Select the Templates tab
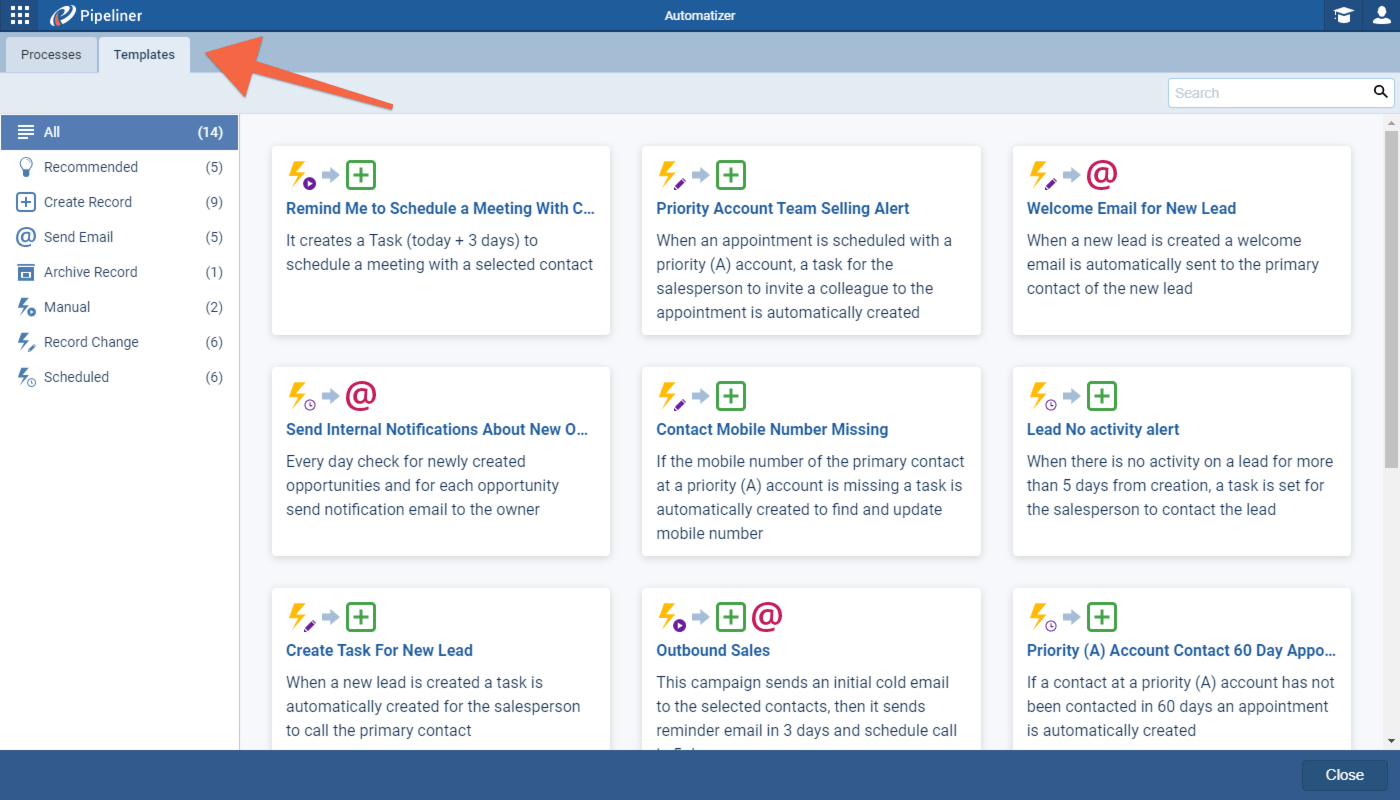Screen dimensions: 1400x800 tap(144, 55)
